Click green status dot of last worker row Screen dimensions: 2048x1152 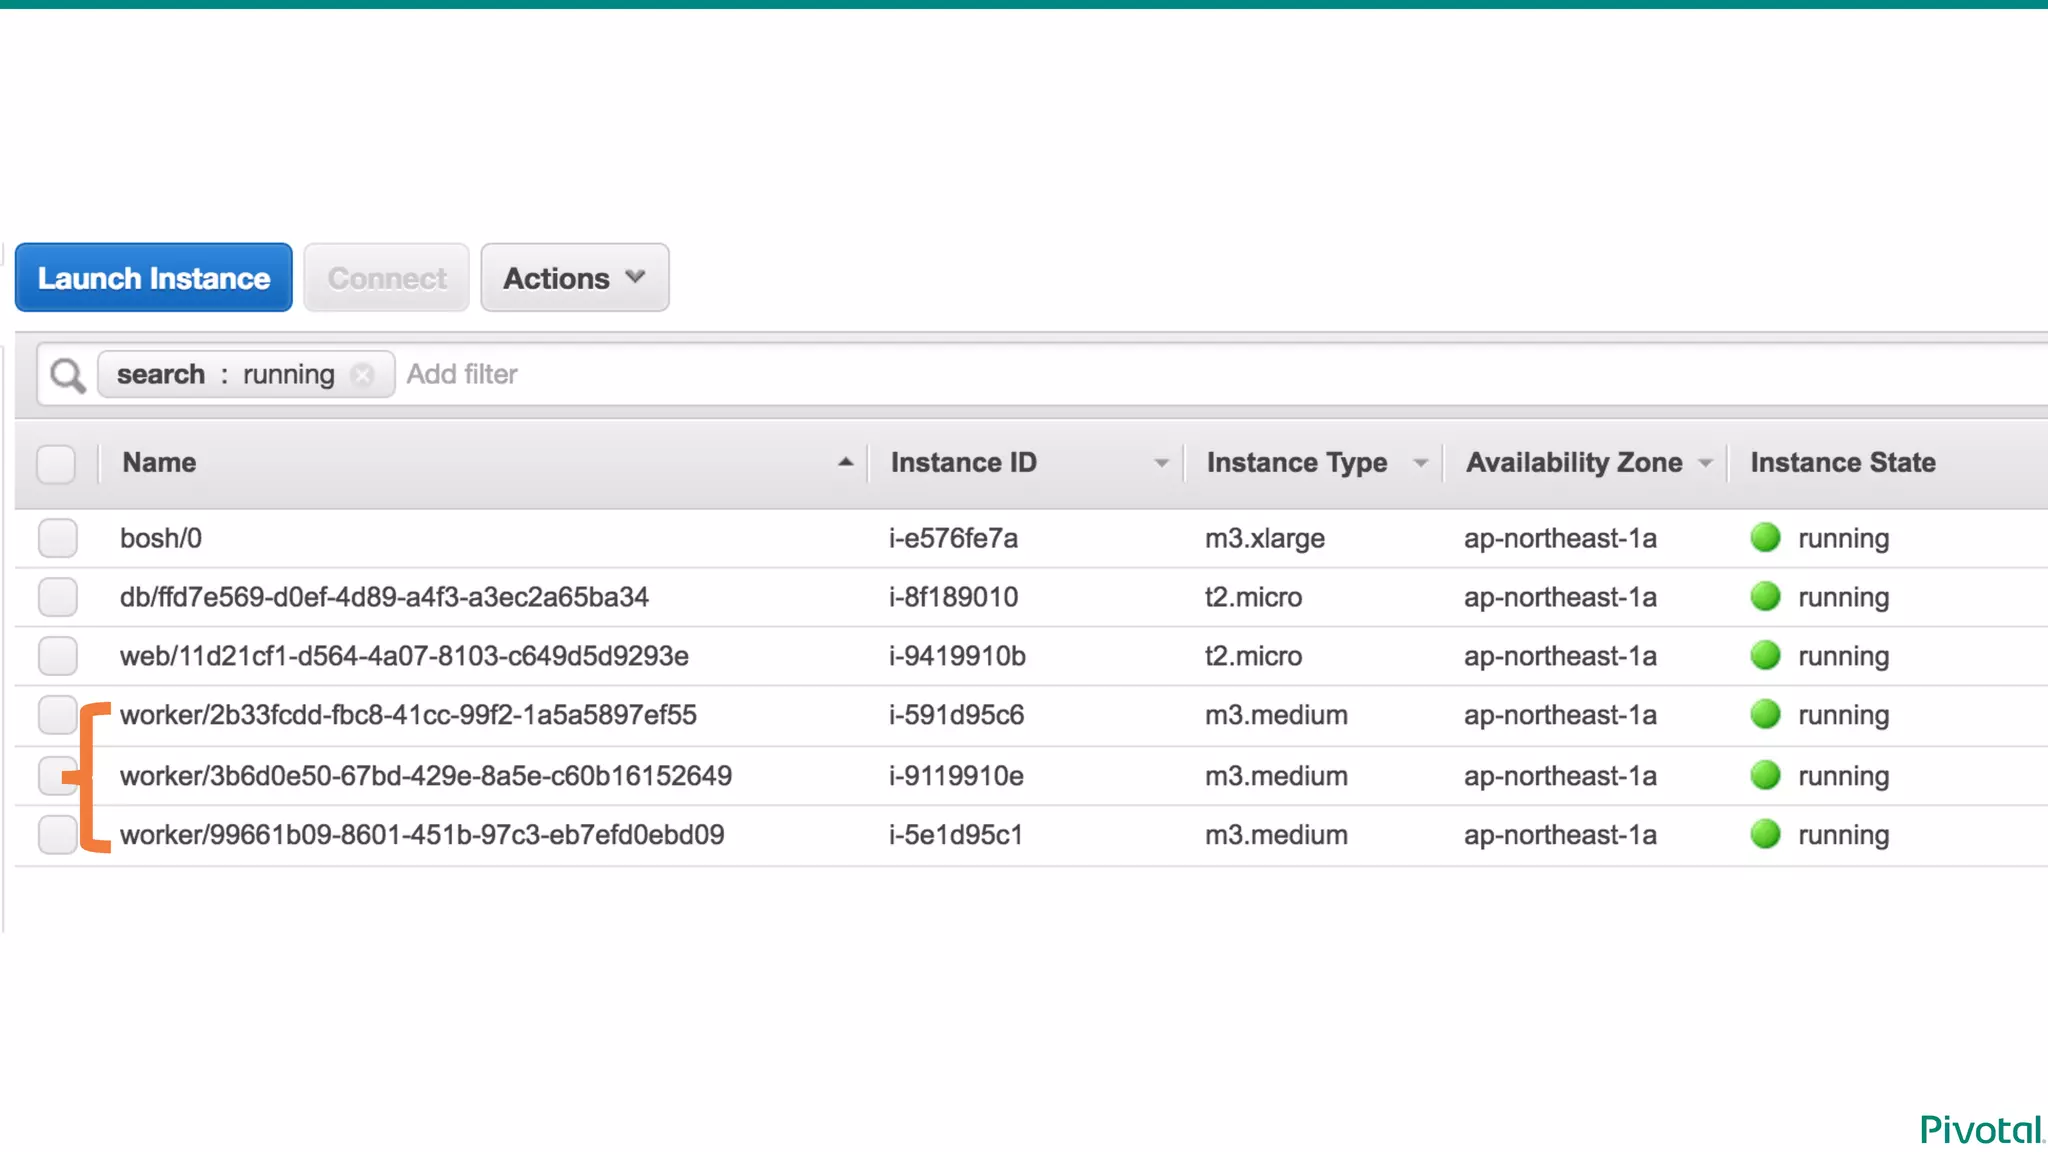tap(1765, 834)
